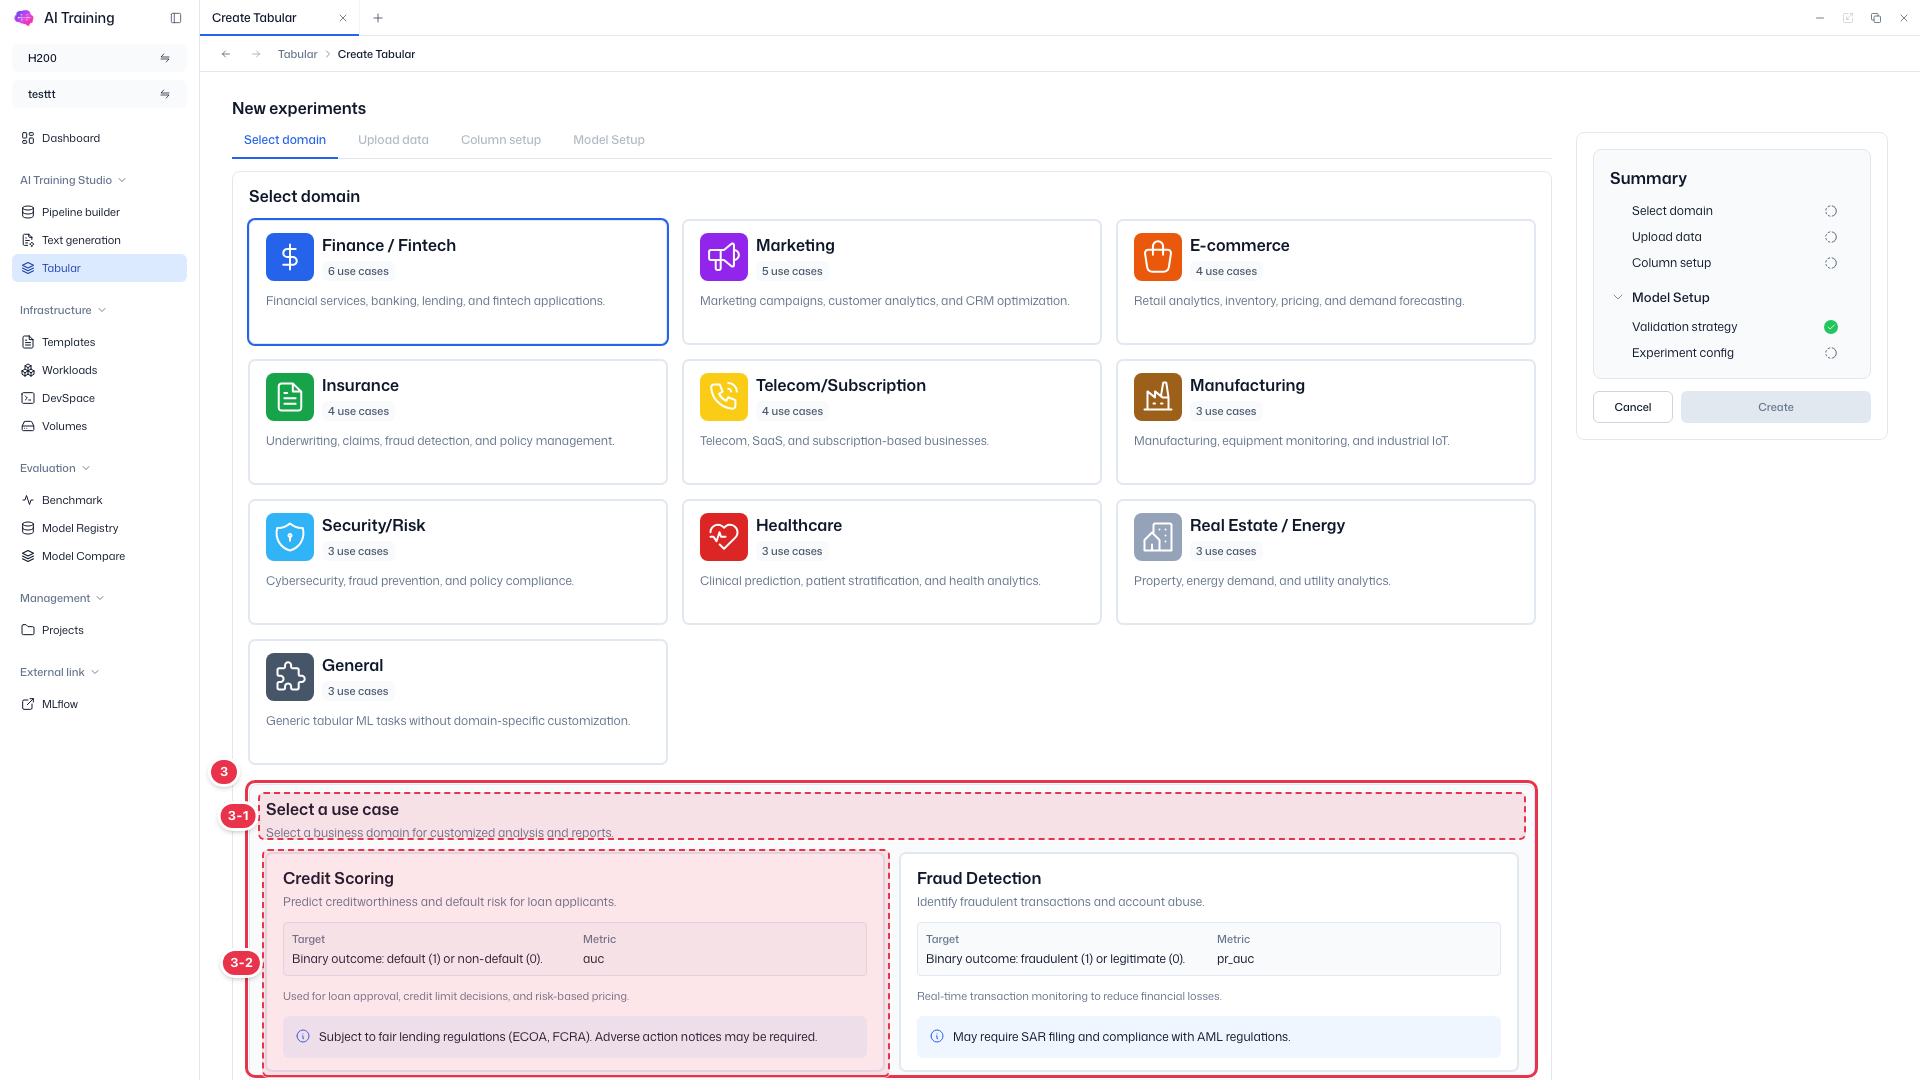Collapse Model Setup in Summary panel
1920x1080 pixels.
coord(1618,297)
